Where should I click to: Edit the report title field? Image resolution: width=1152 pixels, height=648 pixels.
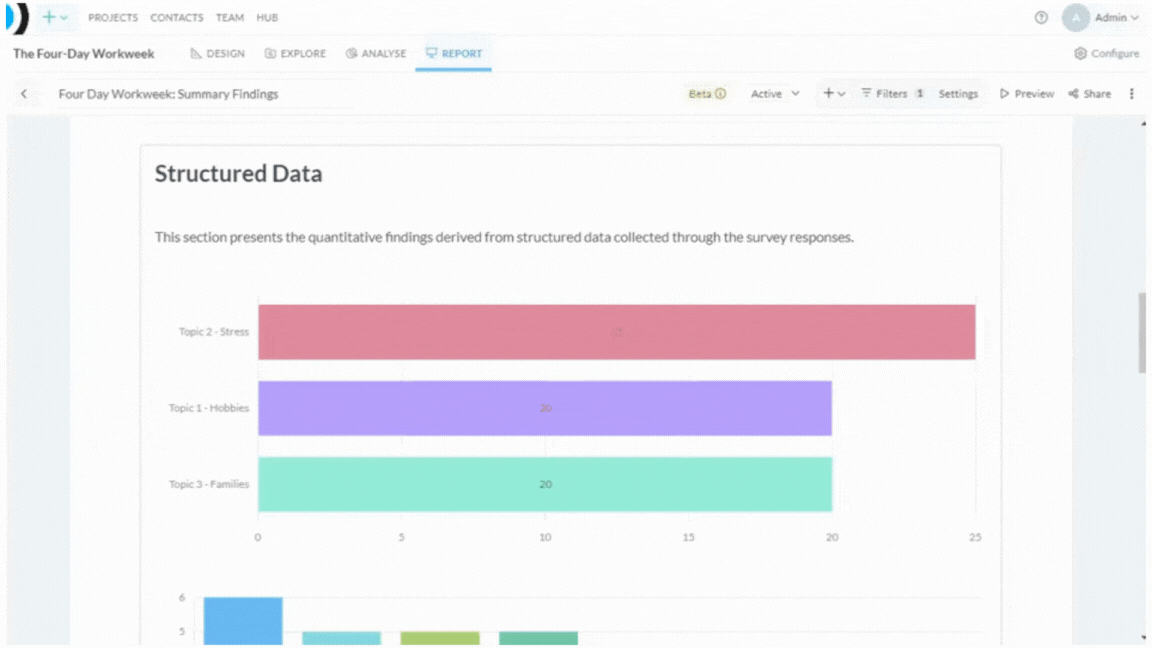tap(204, 94)
